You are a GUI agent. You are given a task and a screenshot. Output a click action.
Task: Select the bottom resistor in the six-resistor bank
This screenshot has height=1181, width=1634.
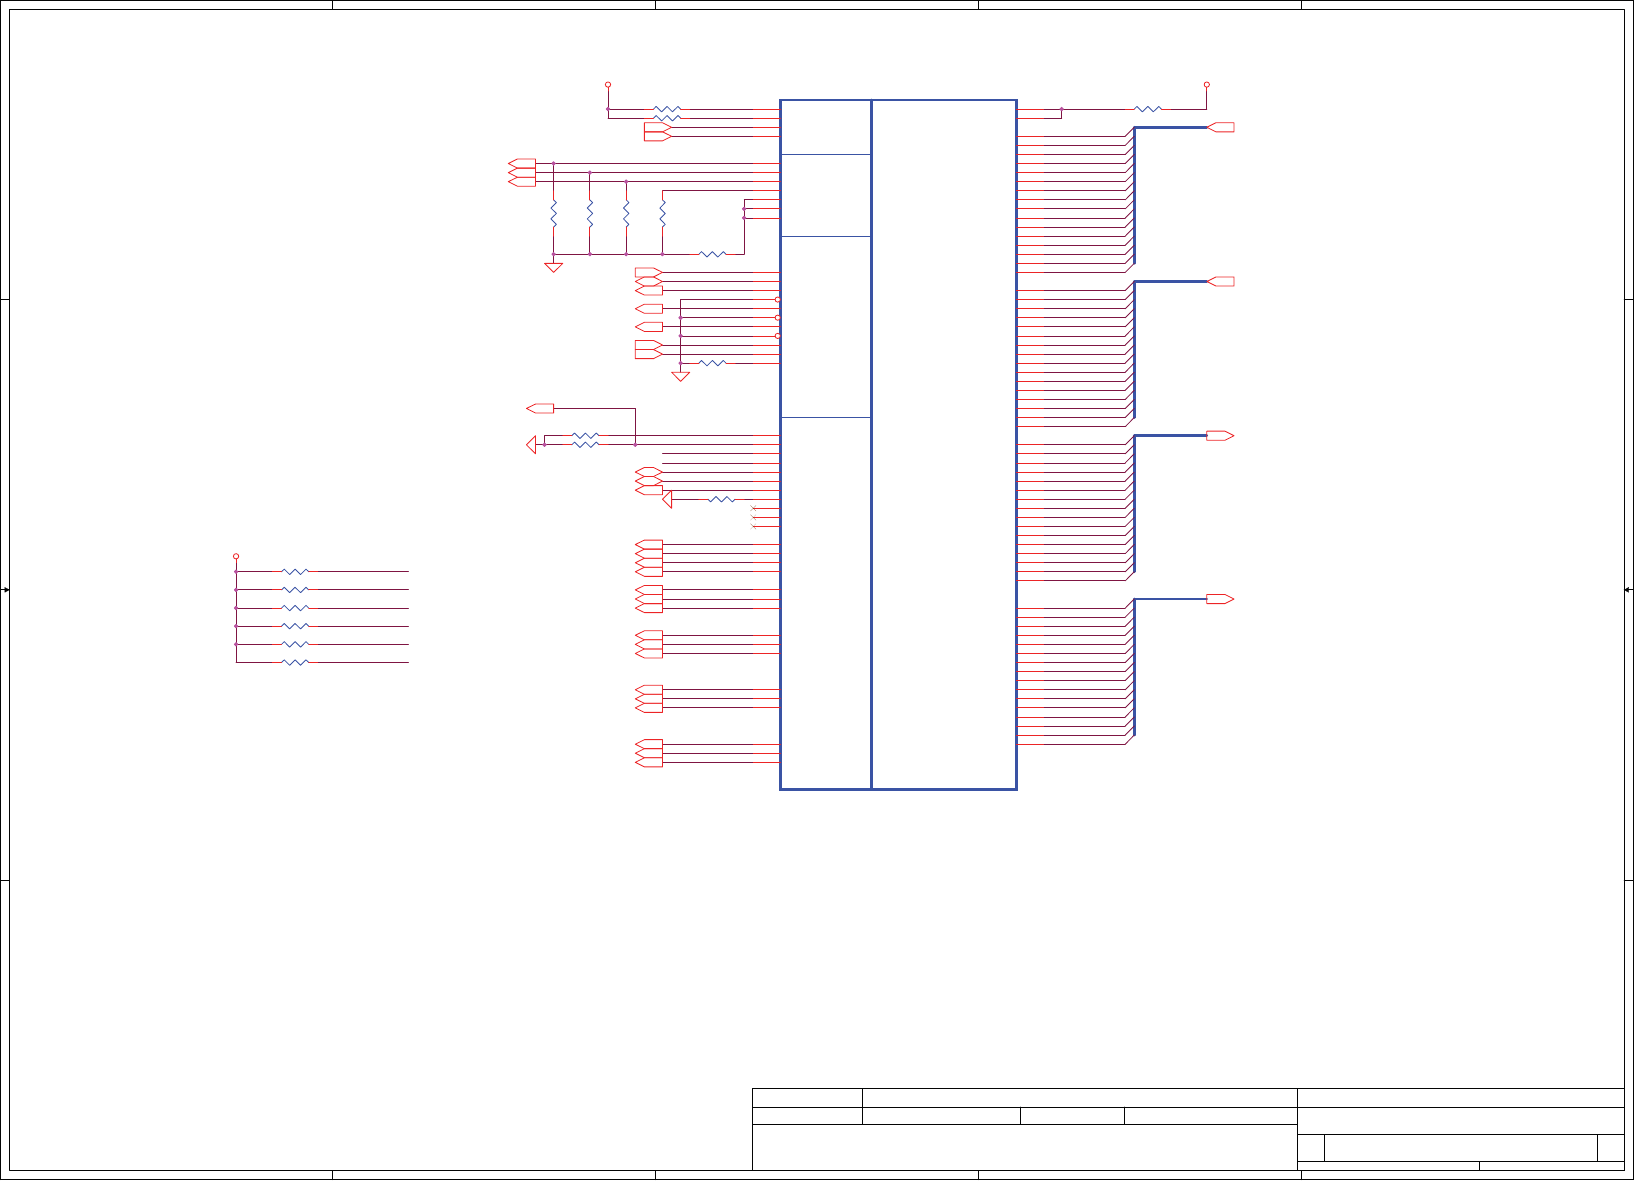coord(295,662)
